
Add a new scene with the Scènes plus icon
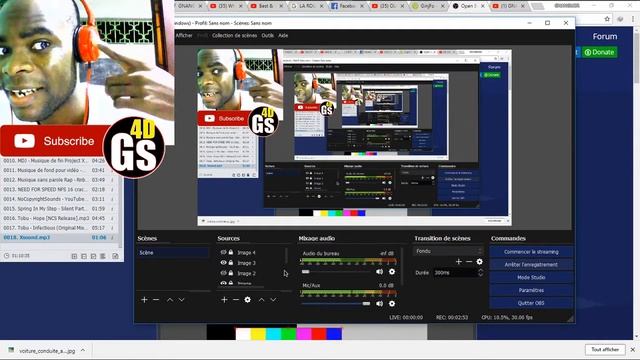[144, 300]
